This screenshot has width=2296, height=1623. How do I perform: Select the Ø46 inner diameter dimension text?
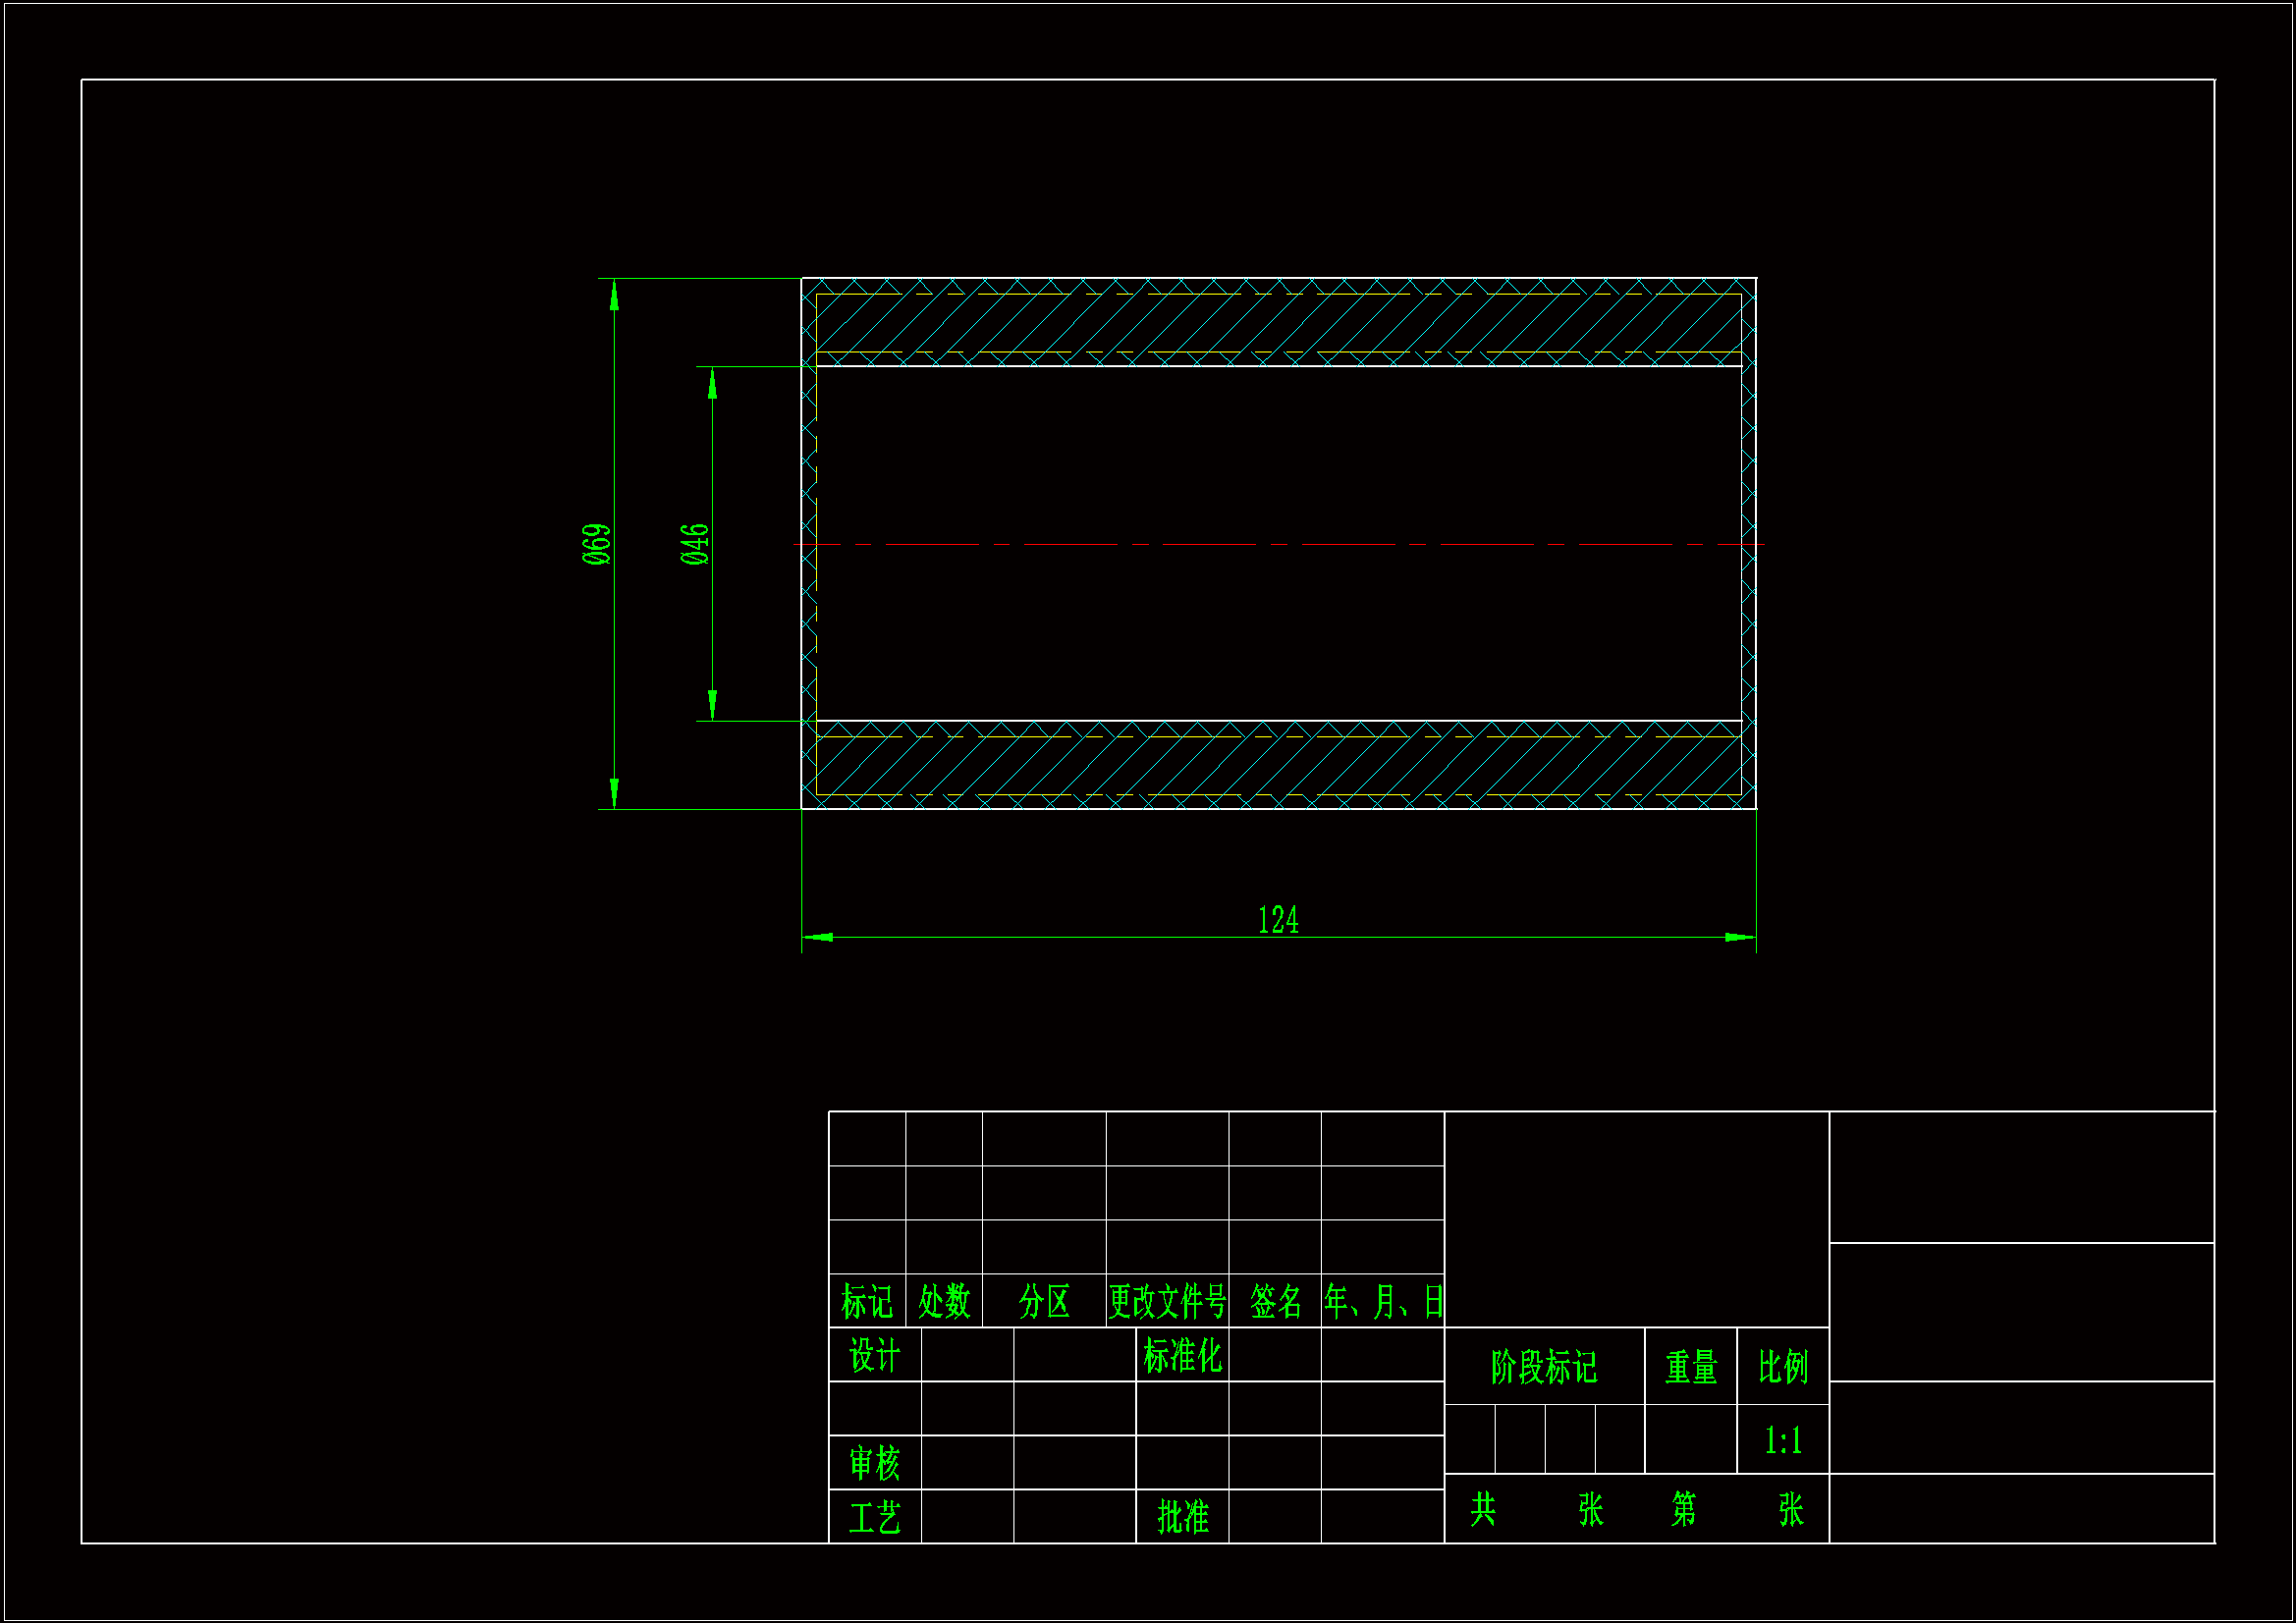click(x=694, y=544)
